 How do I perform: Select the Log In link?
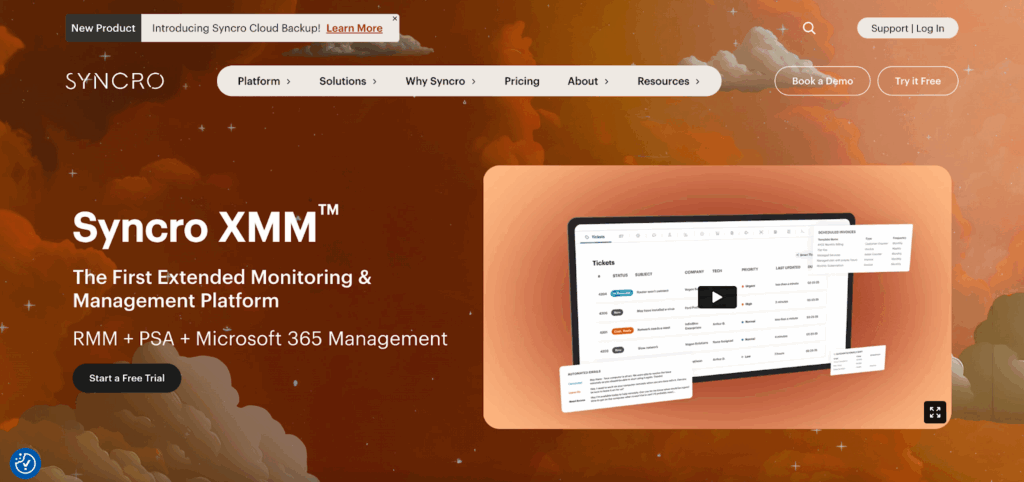[930, 28]
